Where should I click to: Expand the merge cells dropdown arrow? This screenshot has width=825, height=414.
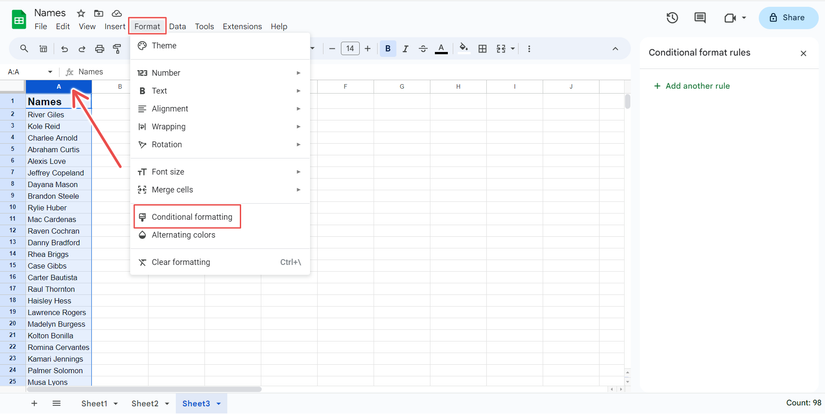tap(512, 49)
